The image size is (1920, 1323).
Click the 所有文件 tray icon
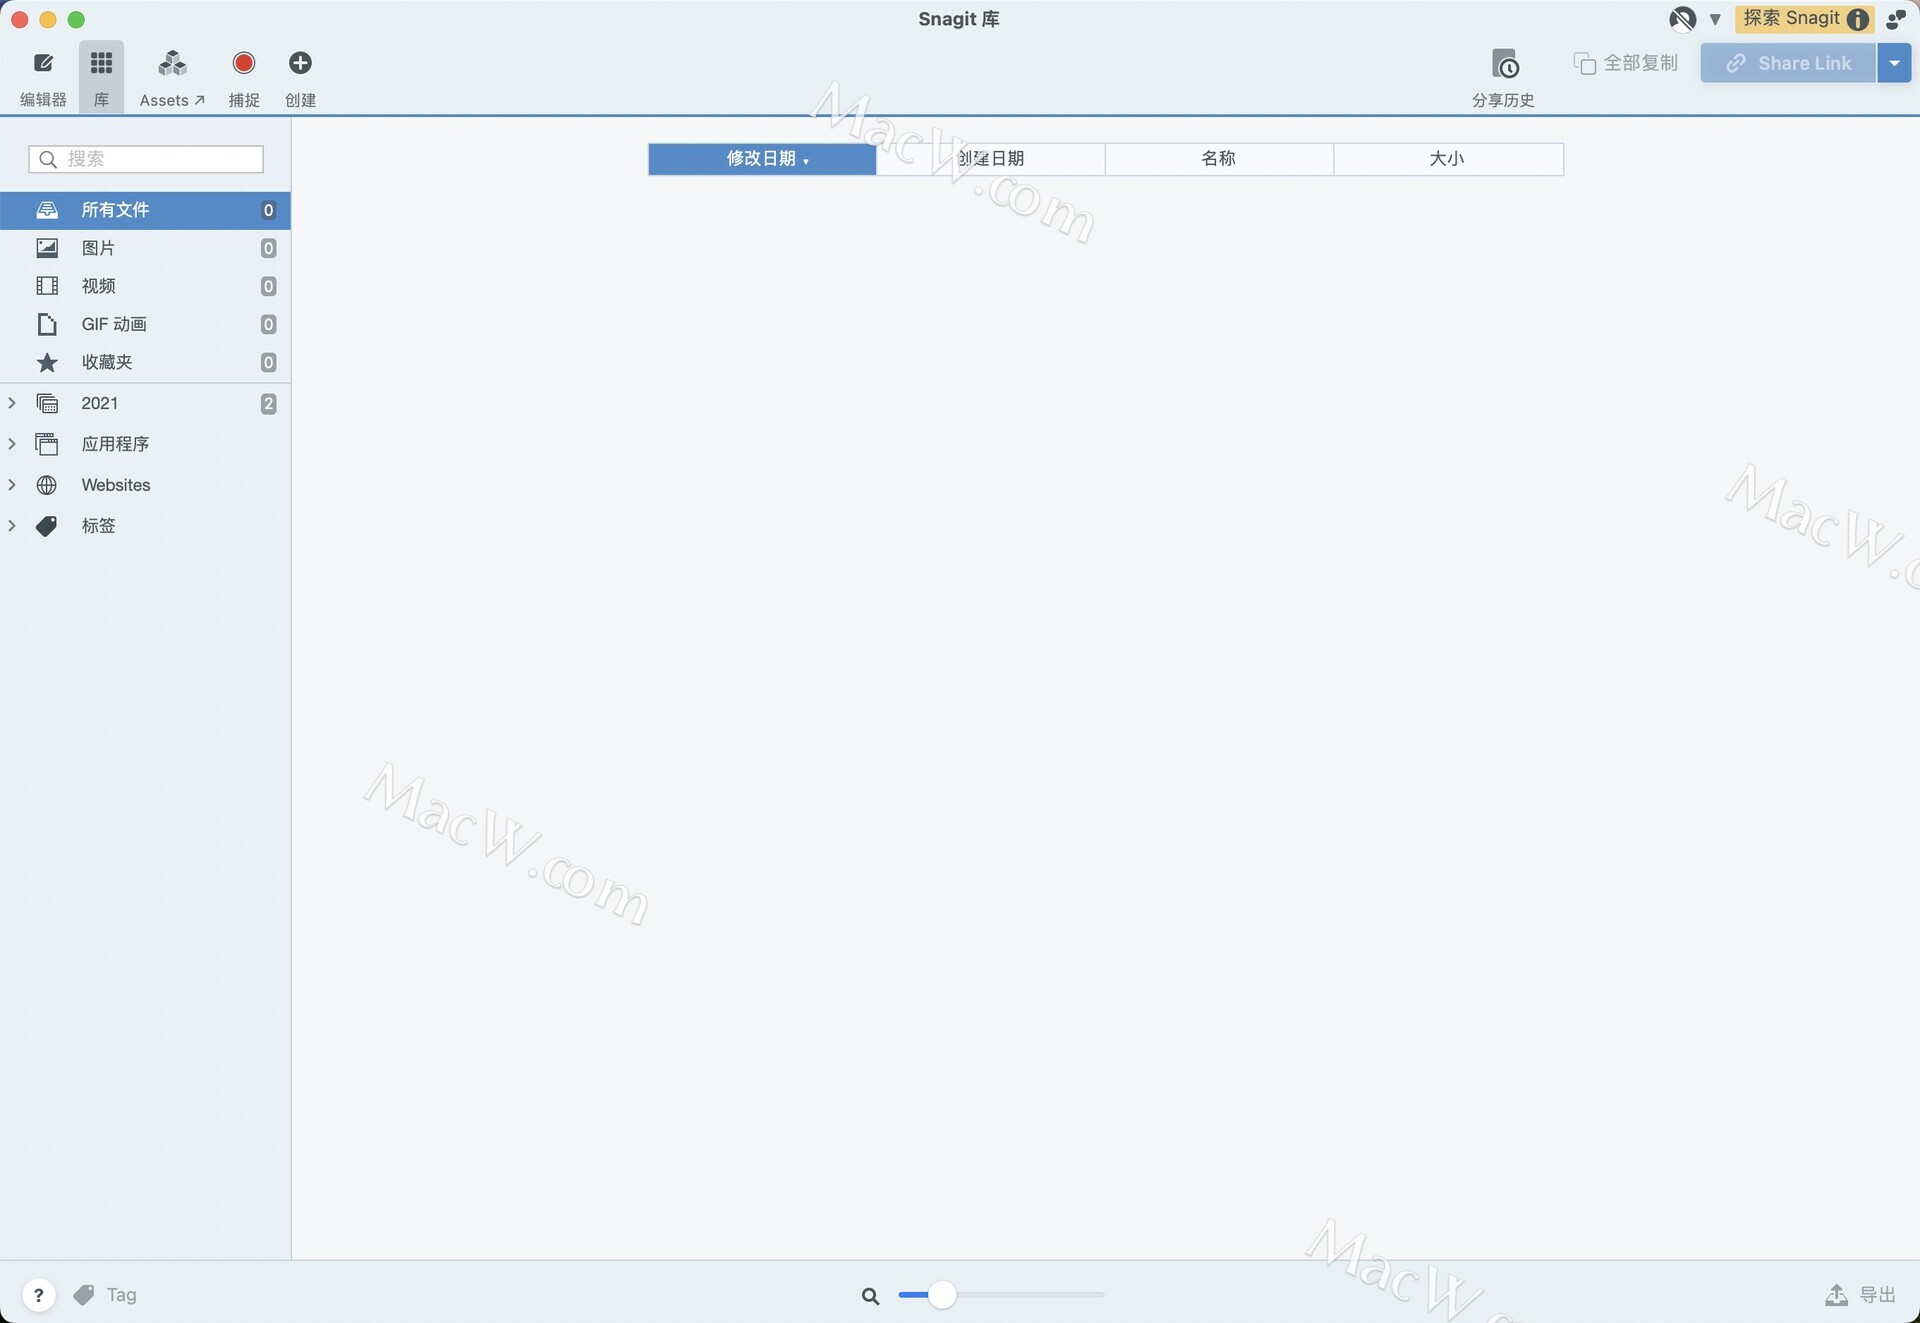pyautogui.click(x=47, y=210)
